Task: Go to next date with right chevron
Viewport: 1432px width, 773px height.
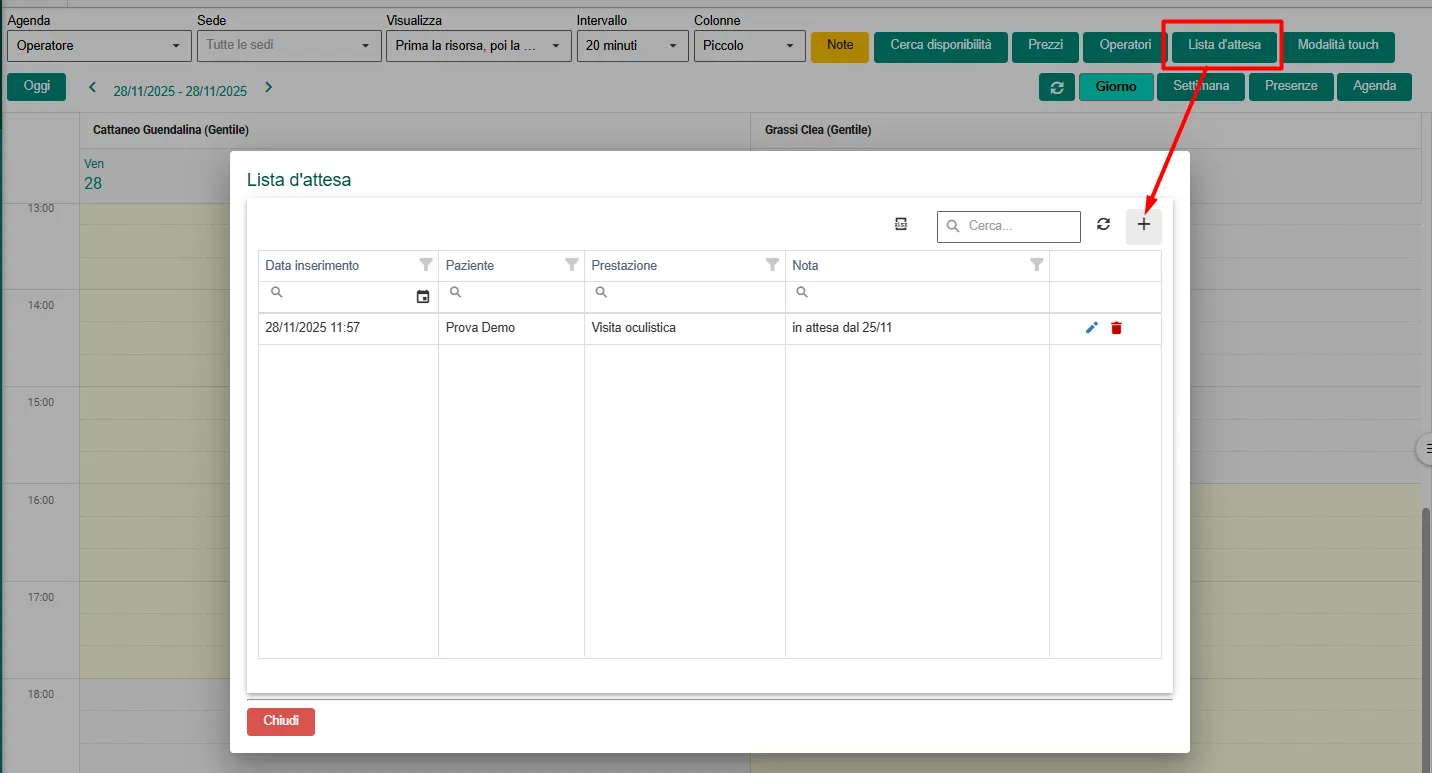Action: (x=268, y=88)
